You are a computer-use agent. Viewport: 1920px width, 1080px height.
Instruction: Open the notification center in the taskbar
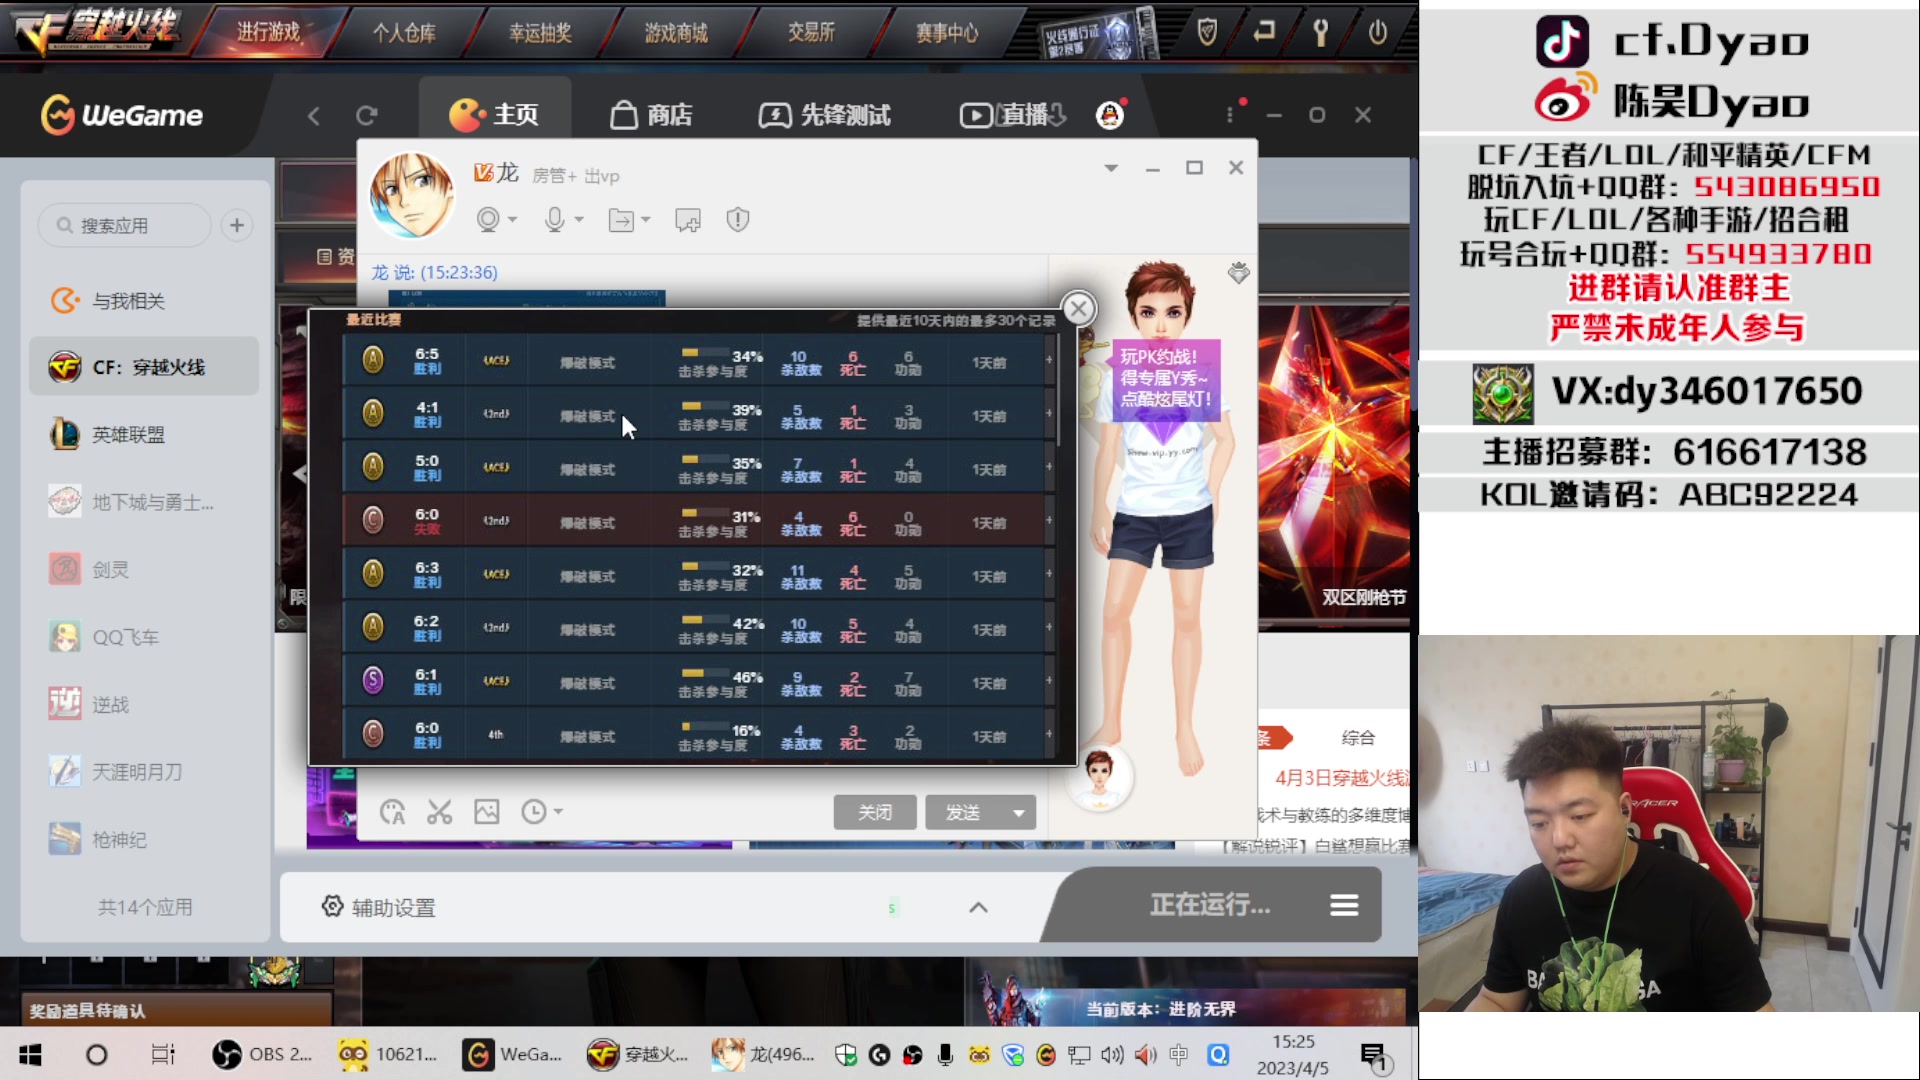[x=1374, y=1056]
